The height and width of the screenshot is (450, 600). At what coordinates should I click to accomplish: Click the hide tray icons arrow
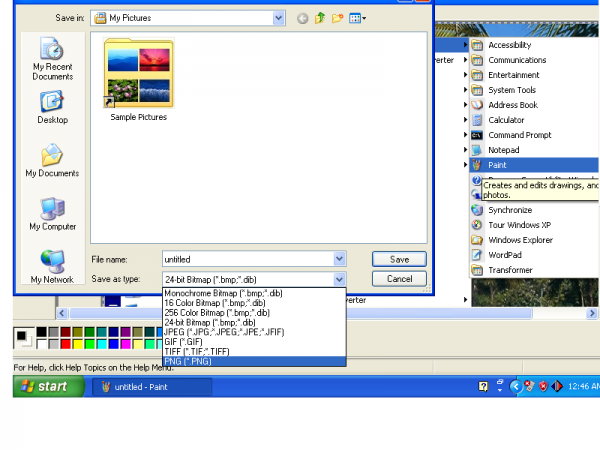[515, 386]
